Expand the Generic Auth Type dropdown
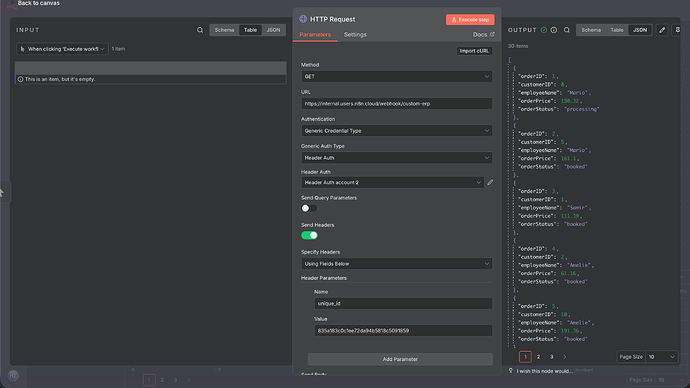Viewport: 690px width, 388px height. point(396,157)
